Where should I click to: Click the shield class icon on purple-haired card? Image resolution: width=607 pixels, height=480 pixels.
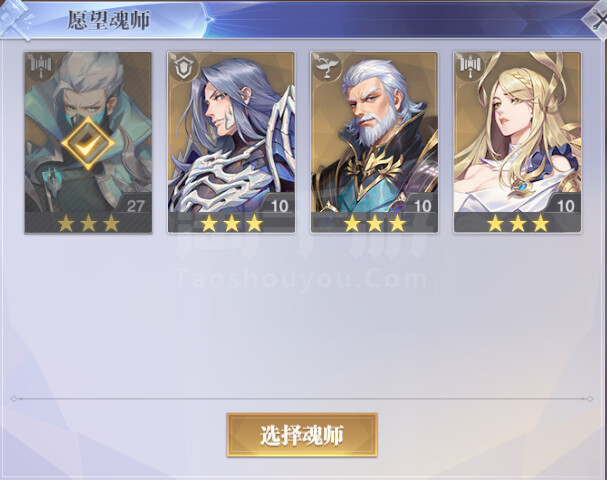click(x=184, y=67)
